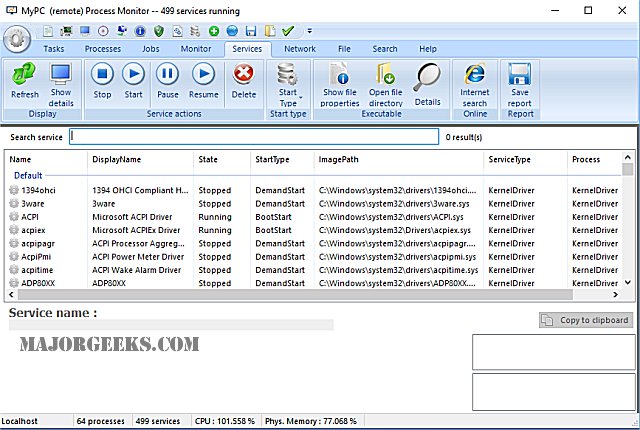Open the Help ribbon tab

click(428, 49)
